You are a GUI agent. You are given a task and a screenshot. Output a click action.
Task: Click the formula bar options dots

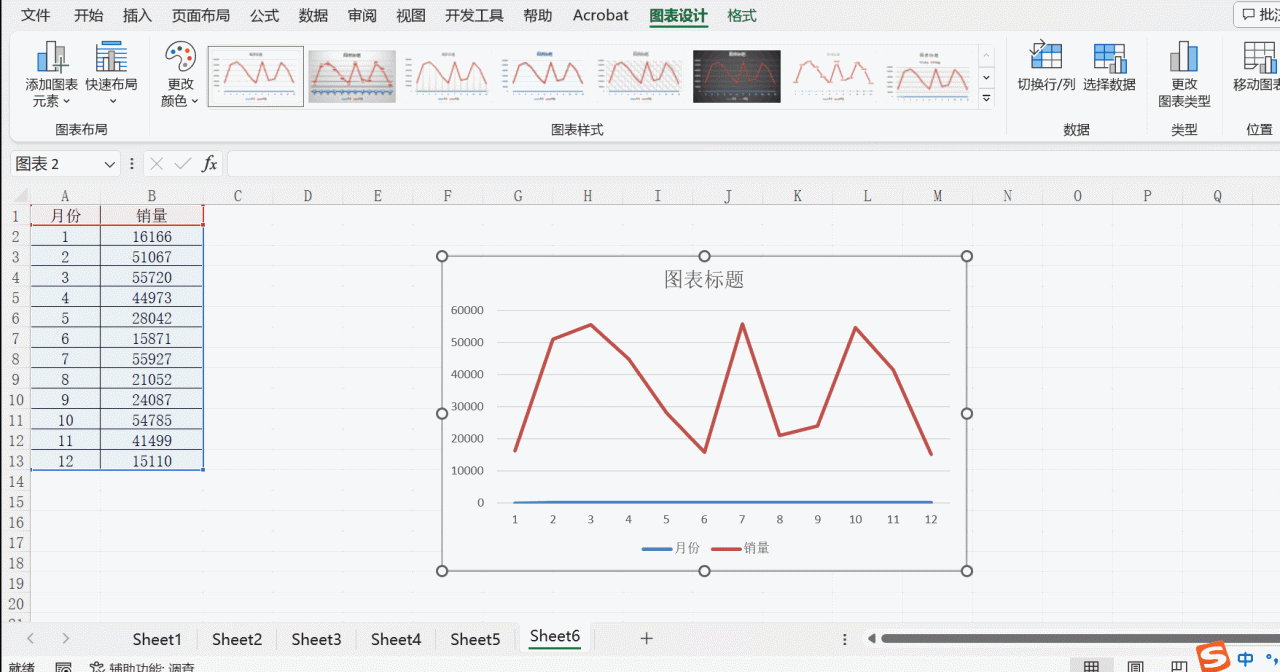coord(132,164)
